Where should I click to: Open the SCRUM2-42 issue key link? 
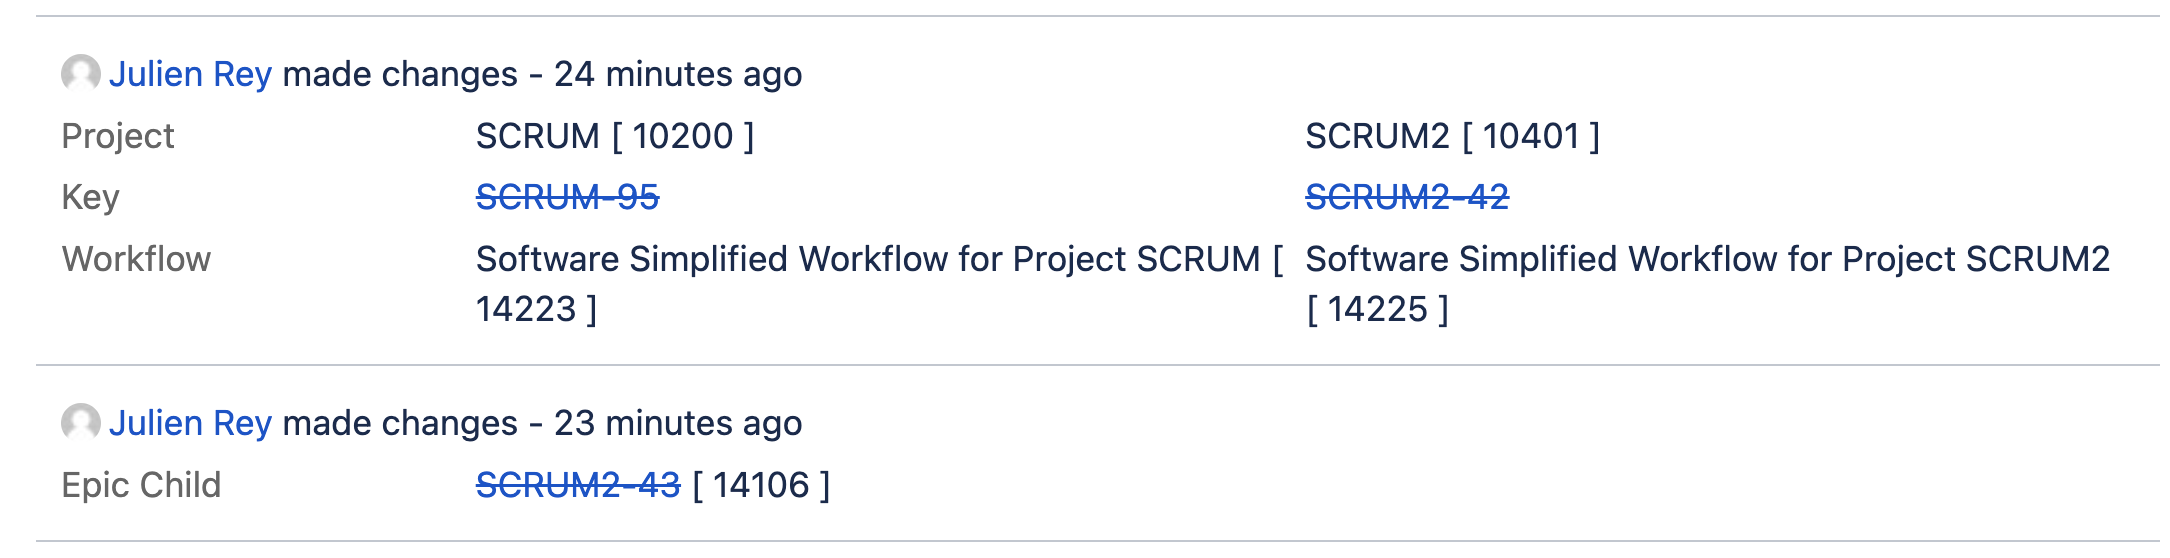pyautogui.click(x=1407, y=197)
